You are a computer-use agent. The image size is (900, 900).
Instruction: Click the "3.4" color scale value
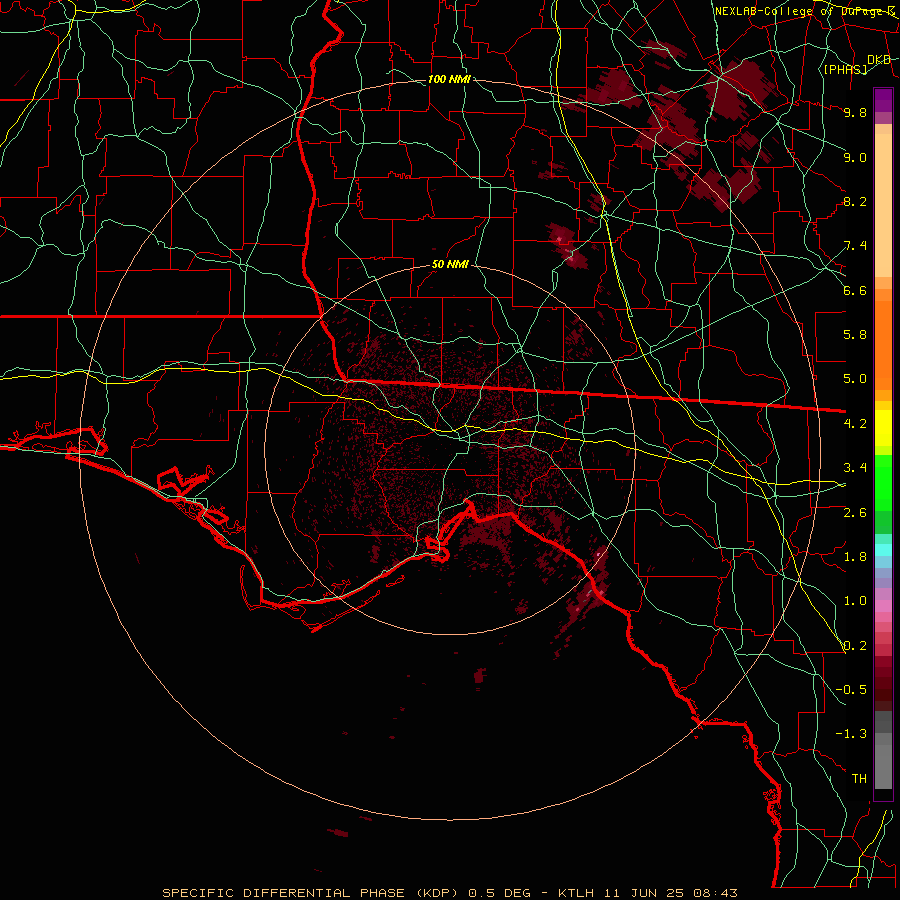[x=855, y=468]
